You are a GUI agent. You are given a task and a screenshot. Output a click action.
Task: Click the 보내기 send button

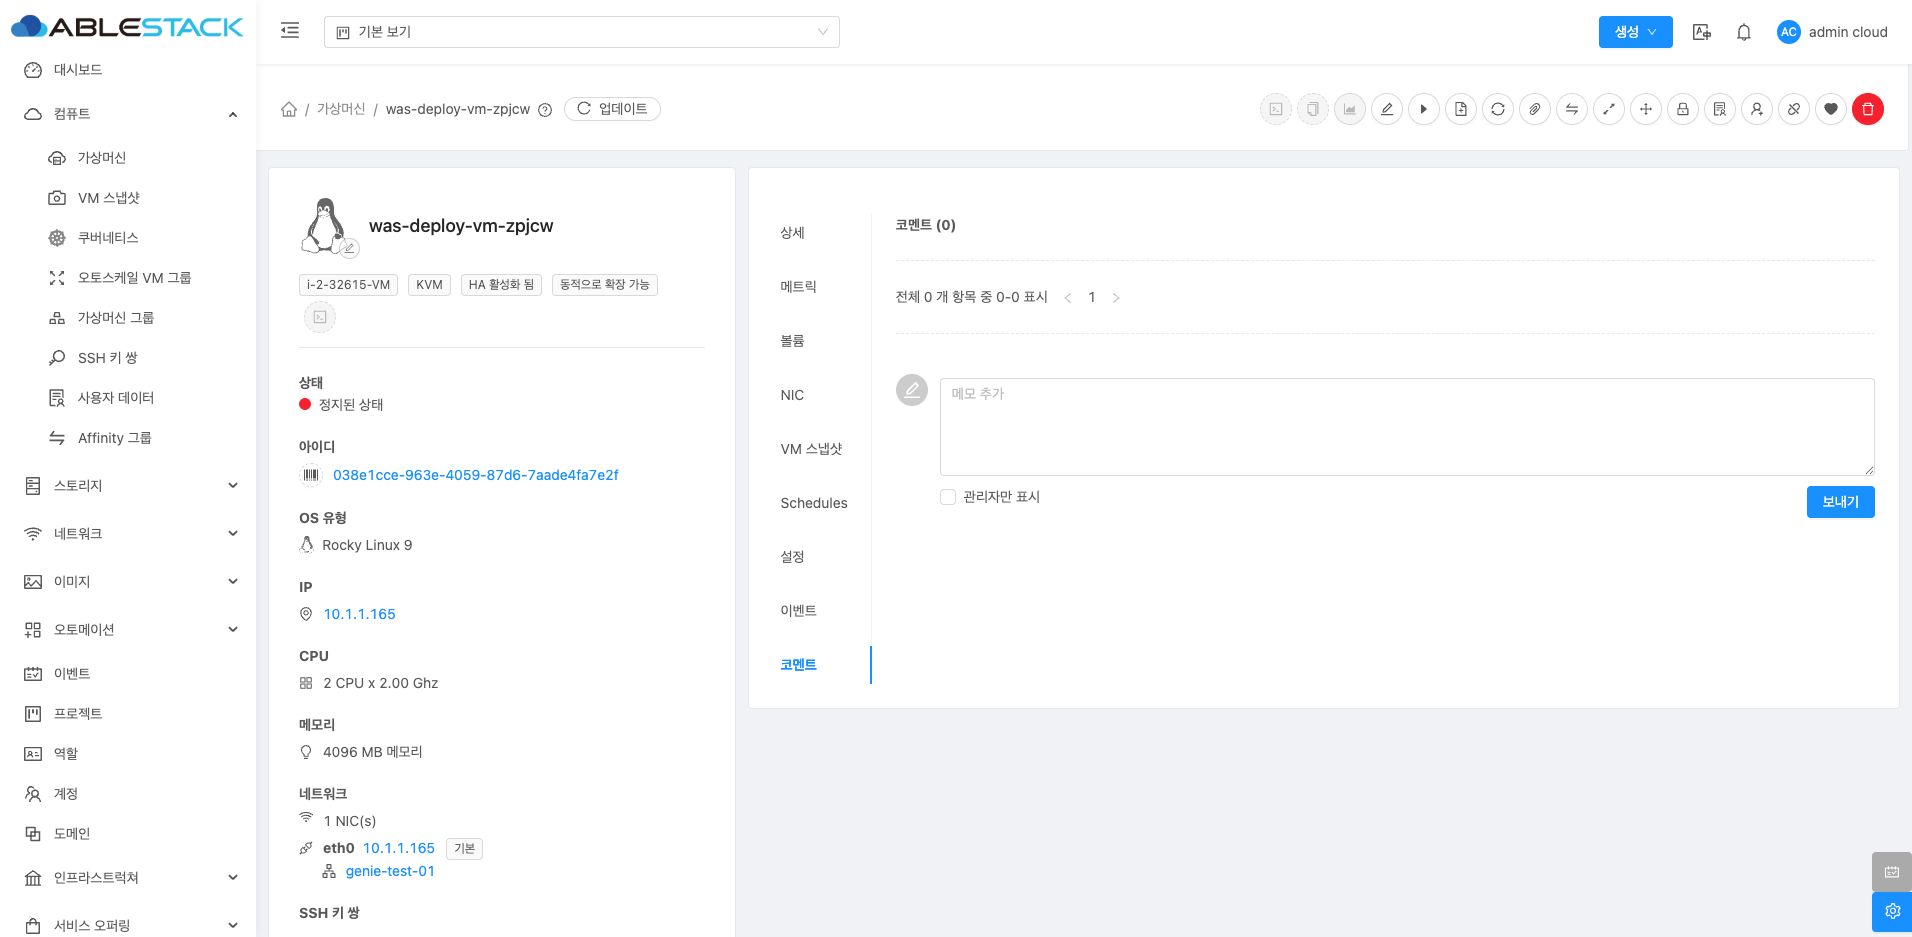click(x=1840, y=502)
